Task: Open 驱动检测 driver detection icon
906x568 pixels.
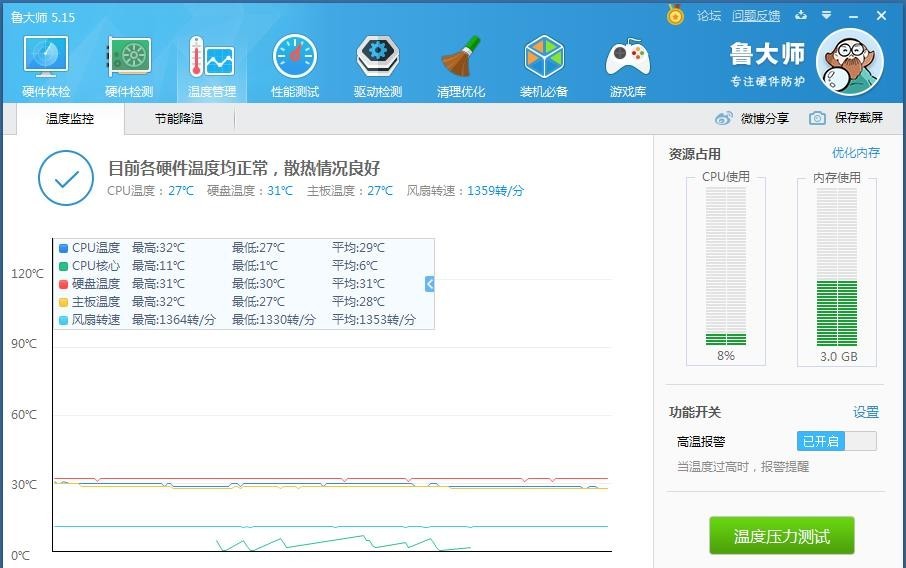Action: coord(378,57)
